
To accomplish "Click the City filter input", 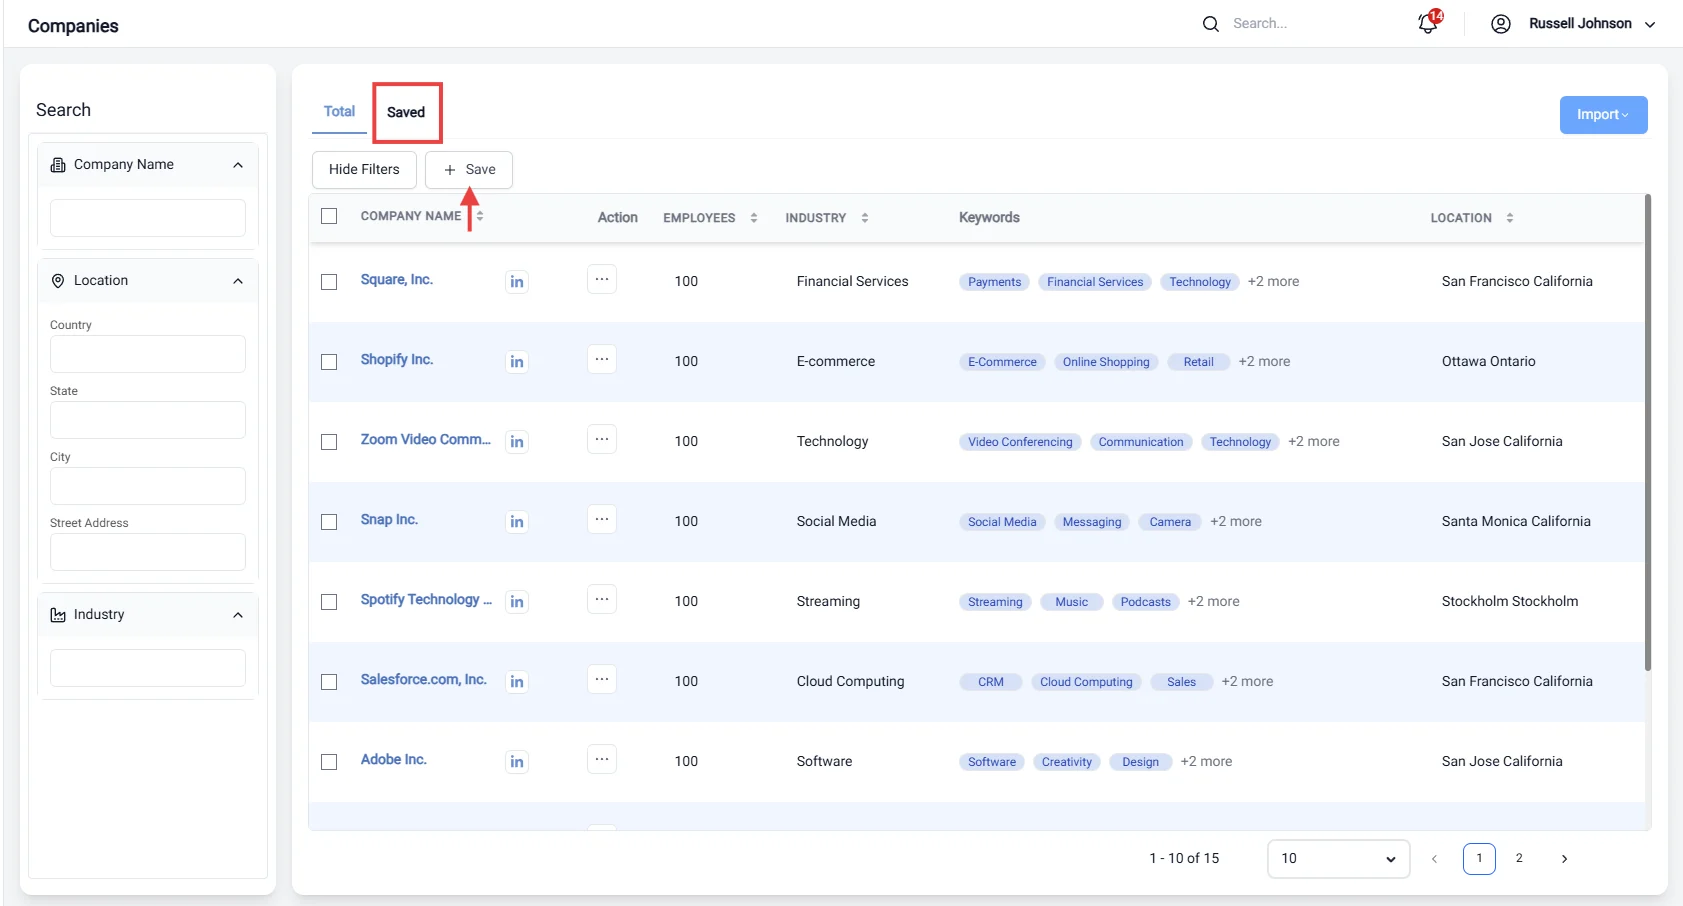I will tap(148, 486).
